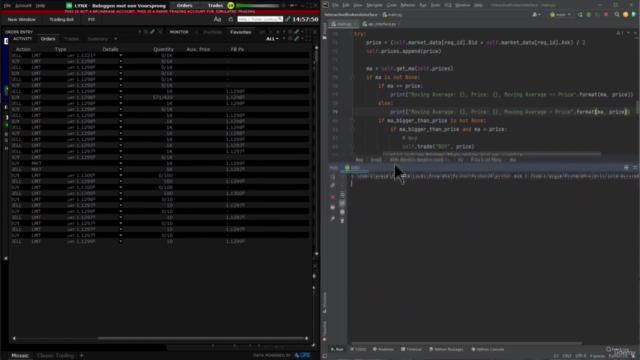
Task: Click the rerun icon in Run tool window
Action: coord(333,177)
